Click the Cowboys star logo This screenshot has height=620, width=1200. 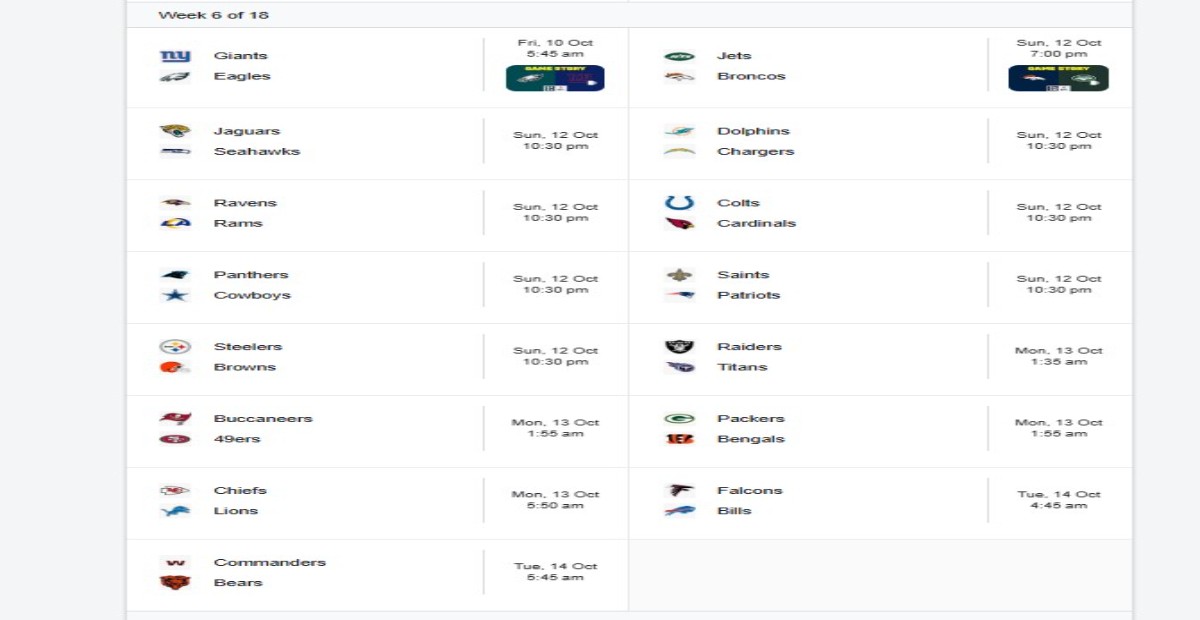(175, 295)
